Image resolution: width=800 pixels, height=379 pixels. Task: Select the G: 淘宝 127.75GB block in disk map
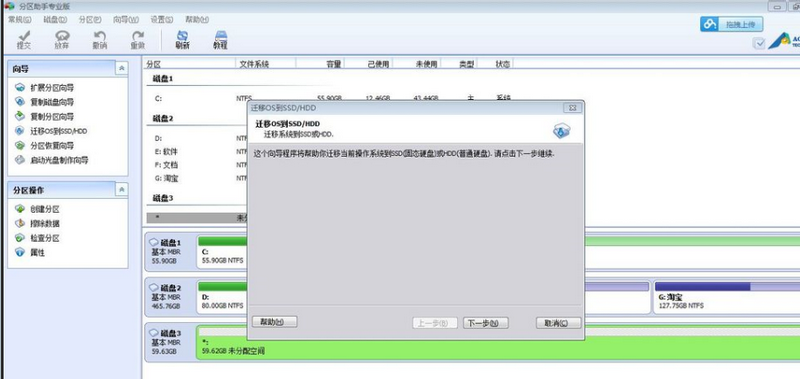(727, 296)
